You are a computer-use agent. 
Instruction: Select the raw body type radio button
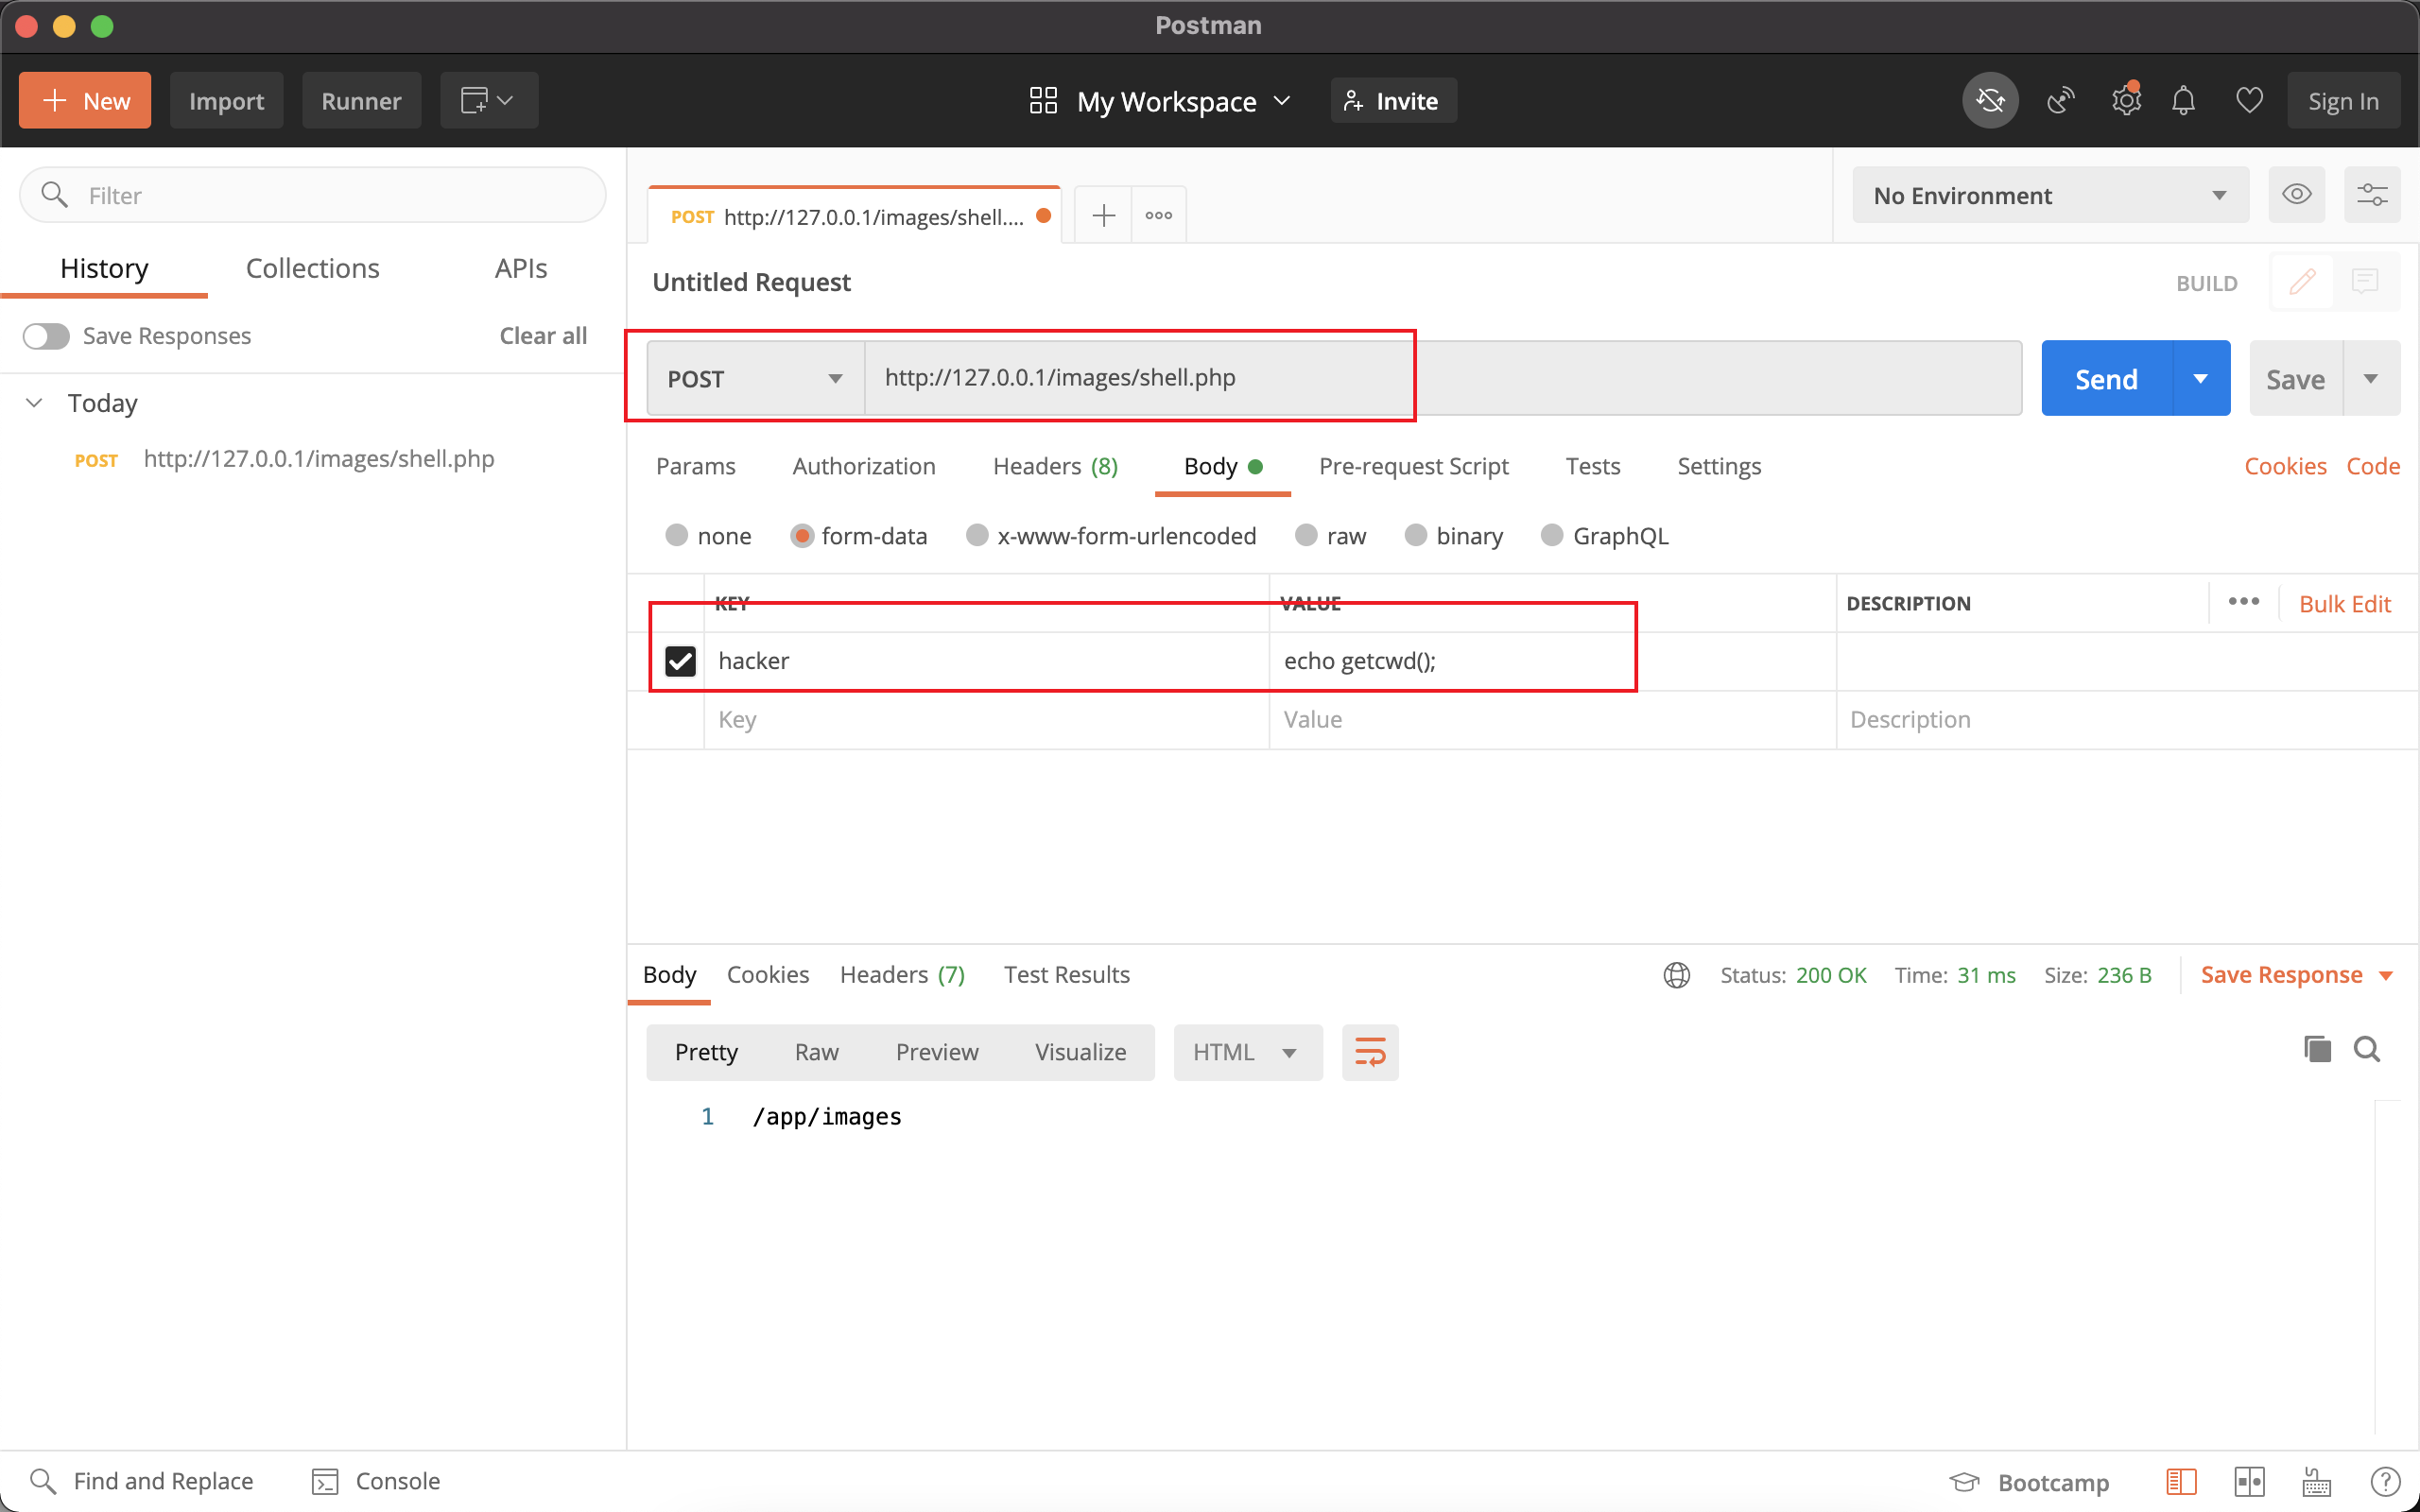click(x=1306, y=536)
